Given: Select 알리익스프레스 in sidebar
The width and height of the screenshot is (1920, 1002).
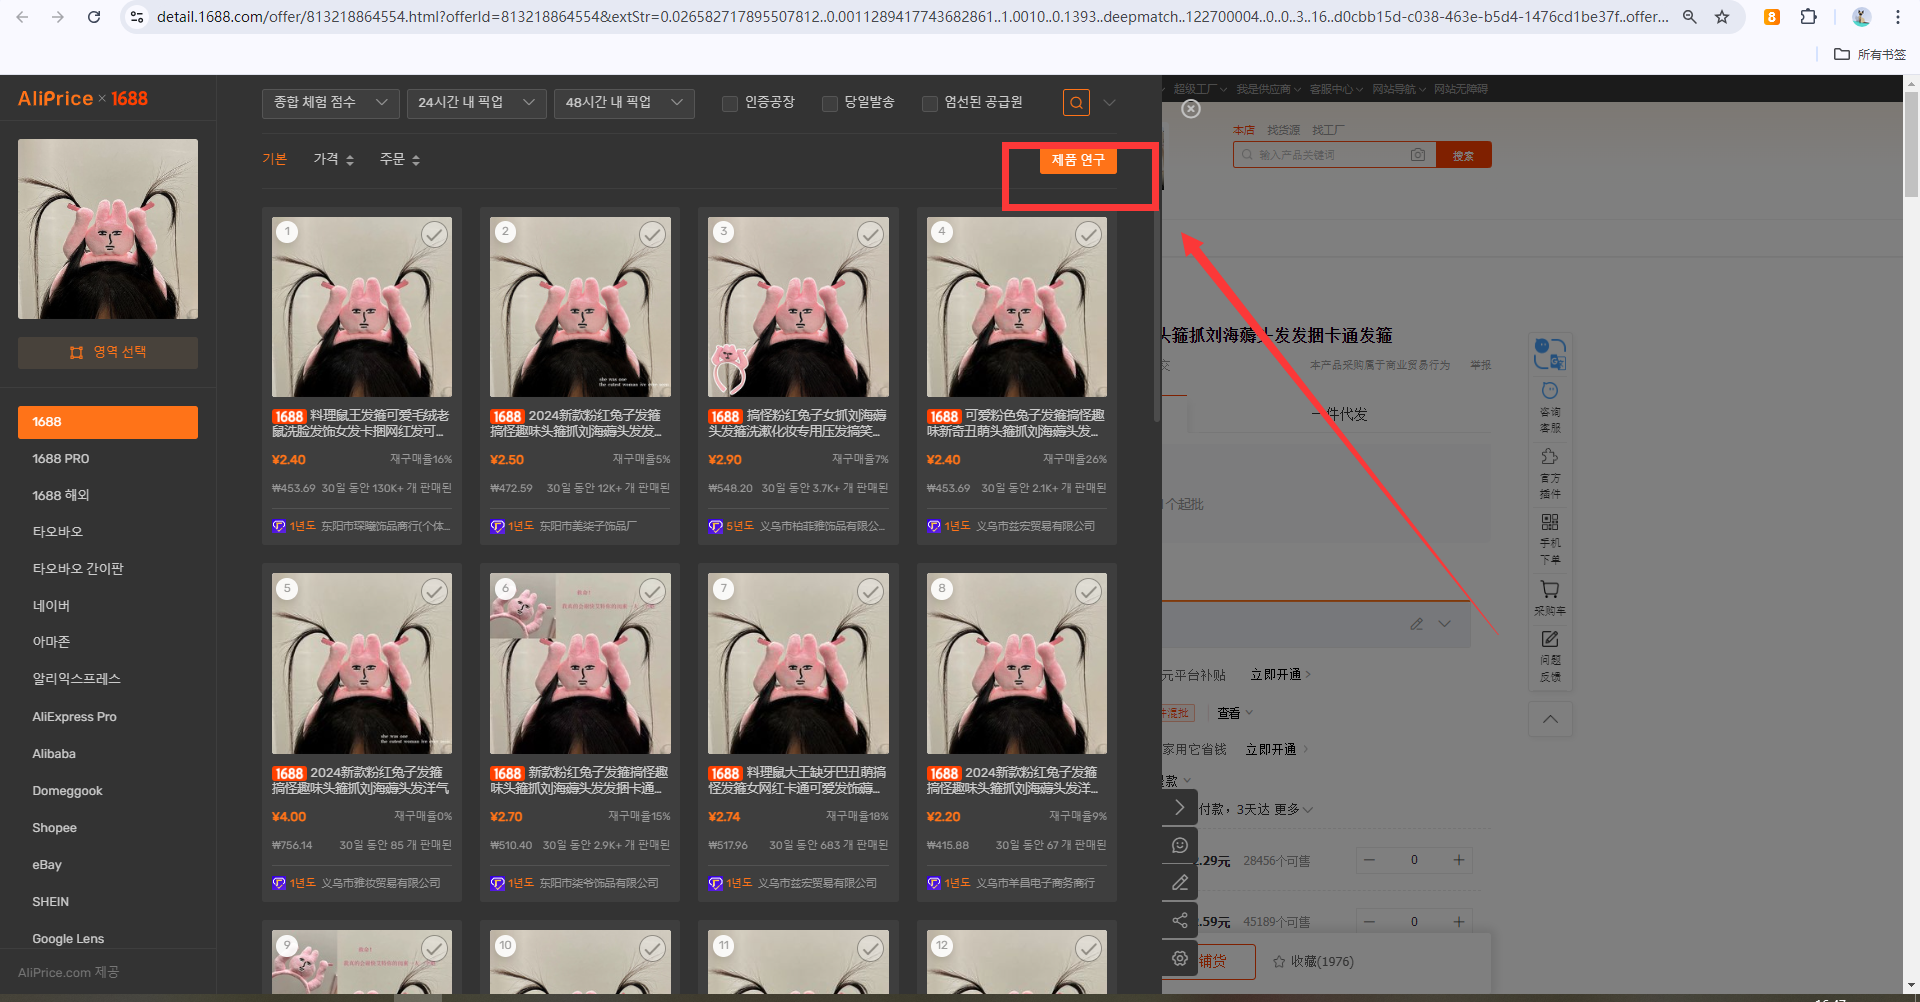Looking at the screenshot, I should tap(76, 679).
